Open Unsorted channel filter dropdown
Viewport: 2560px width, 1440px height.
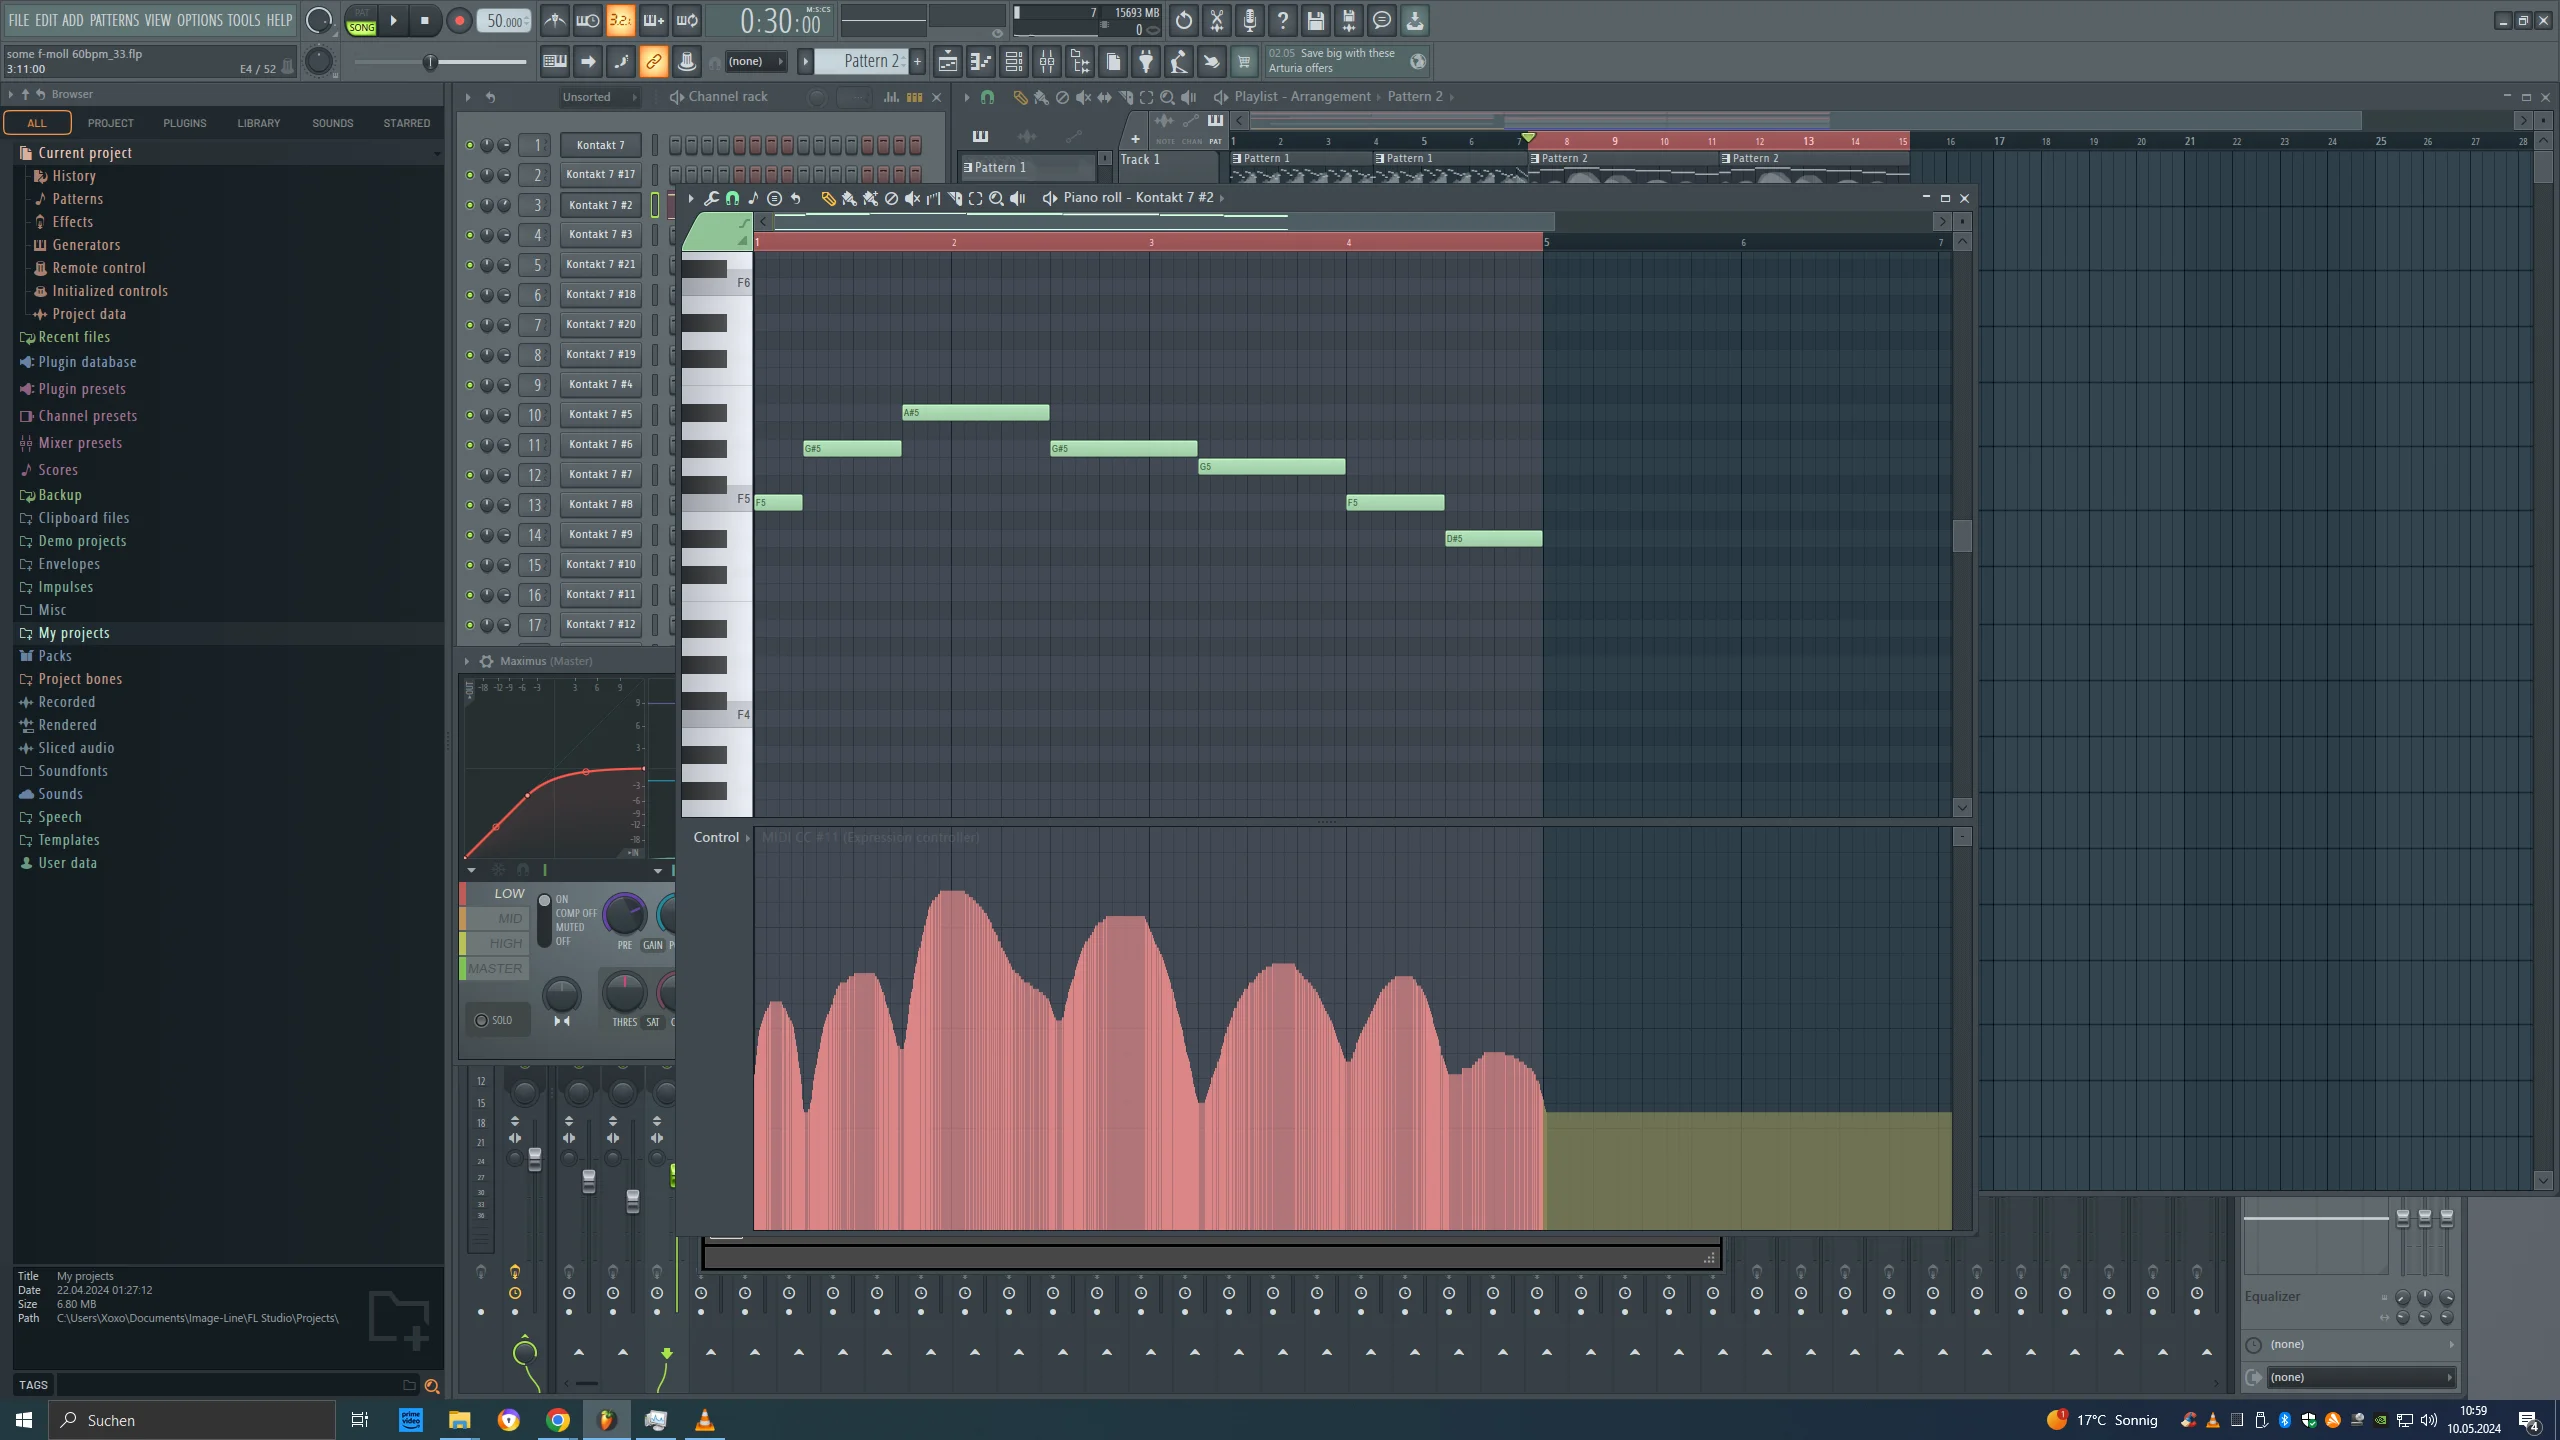(x=597, y=97)
